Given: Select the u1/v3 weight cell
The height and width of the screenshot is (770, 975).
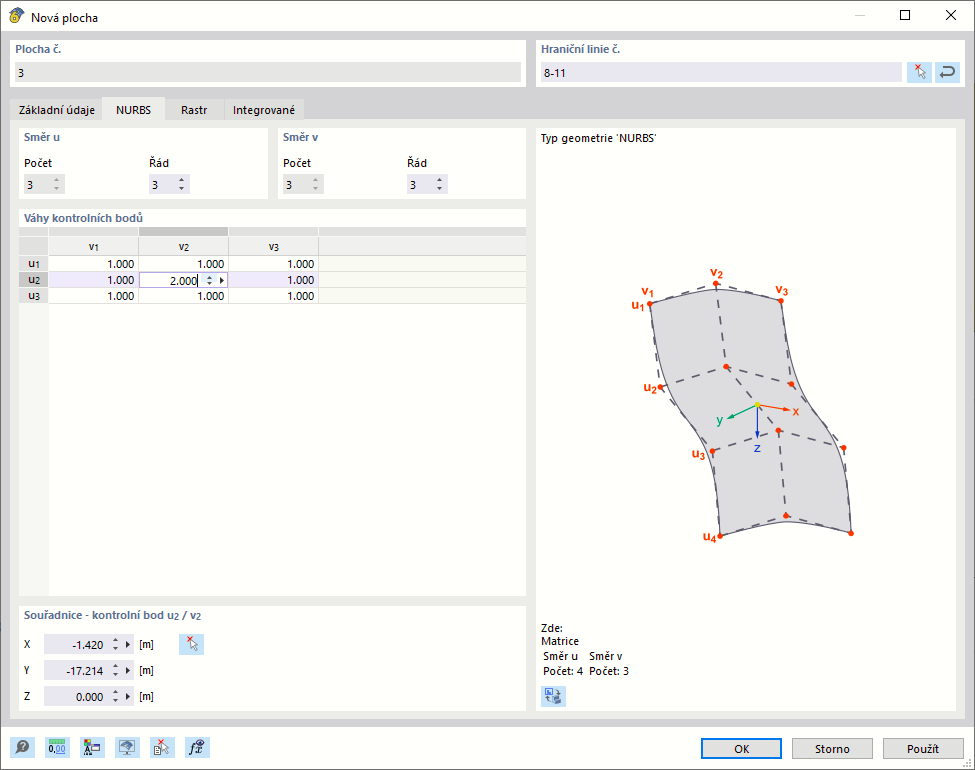Looking at the screenshot, I should tap(274, 264).
